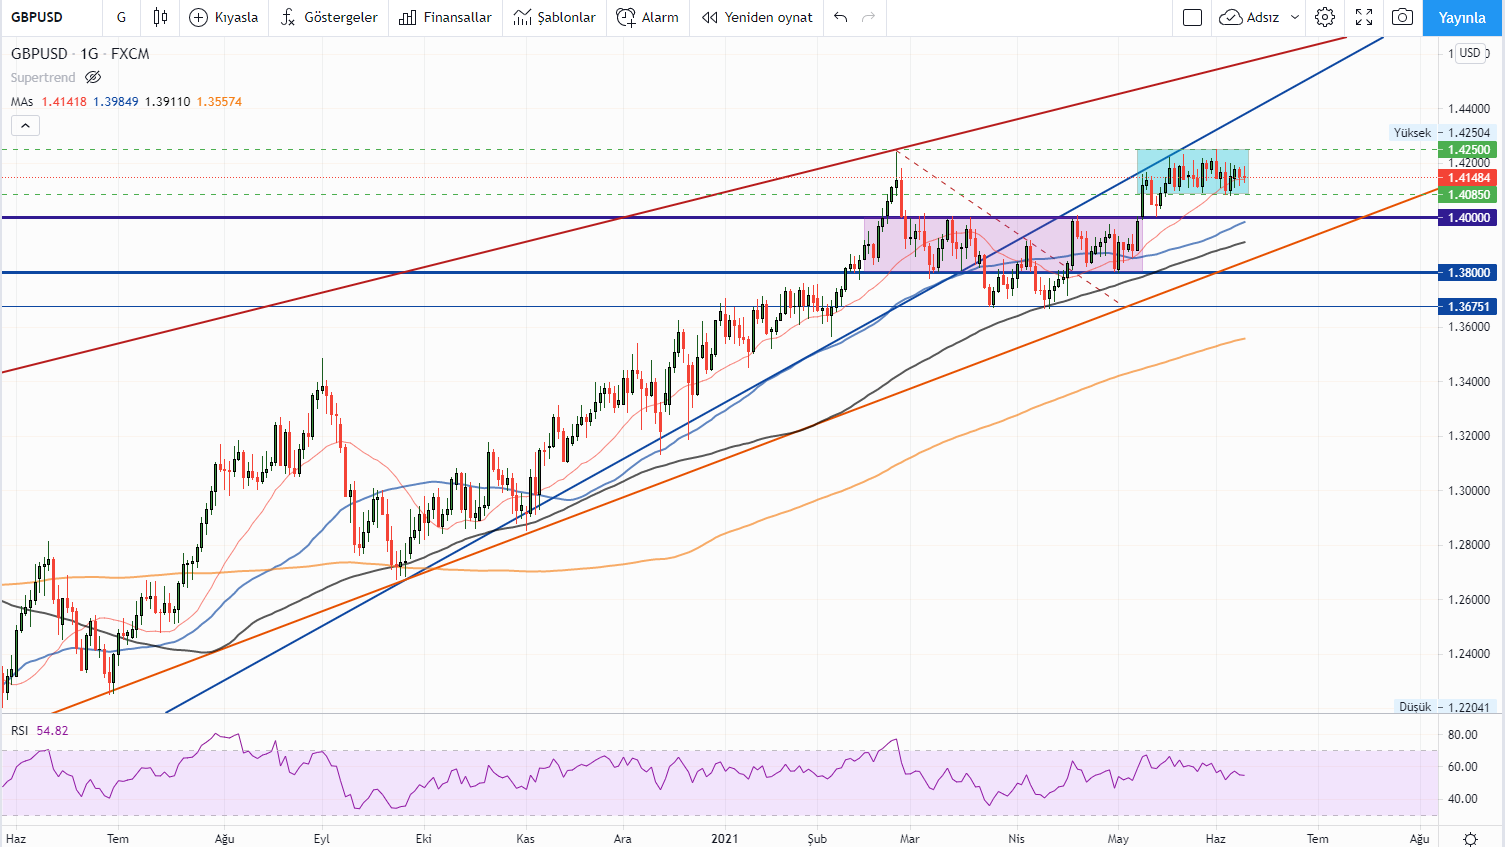Open chart settings gear icon
The width and height of the screenshot is (1505, 847).
tap(1325, 17)
